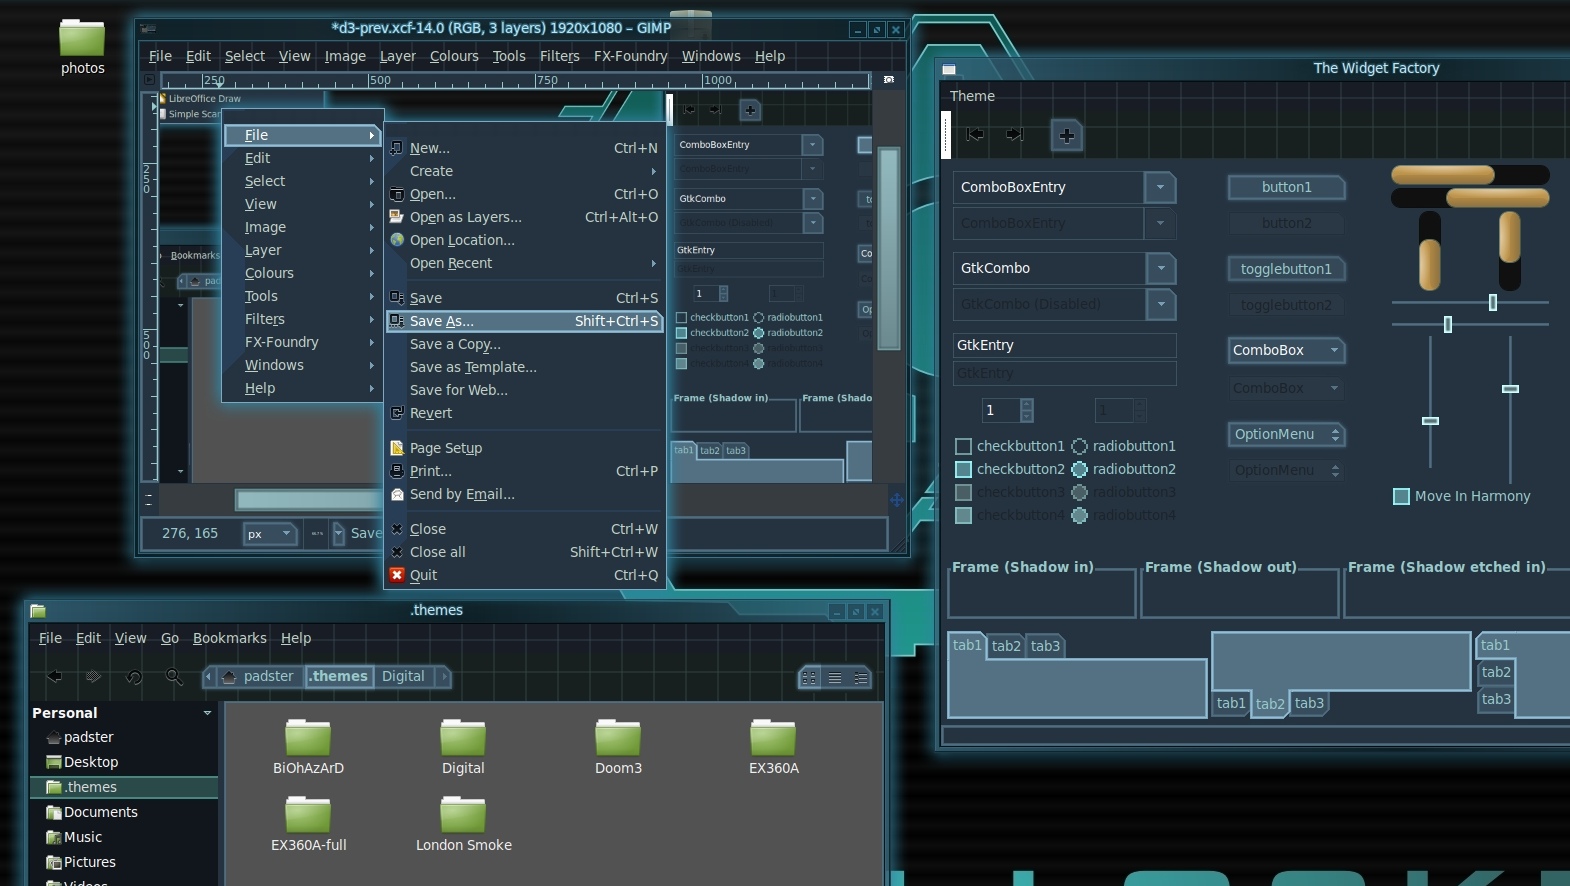
Task: Switch file manager to icon view
Action: [809, 678]
